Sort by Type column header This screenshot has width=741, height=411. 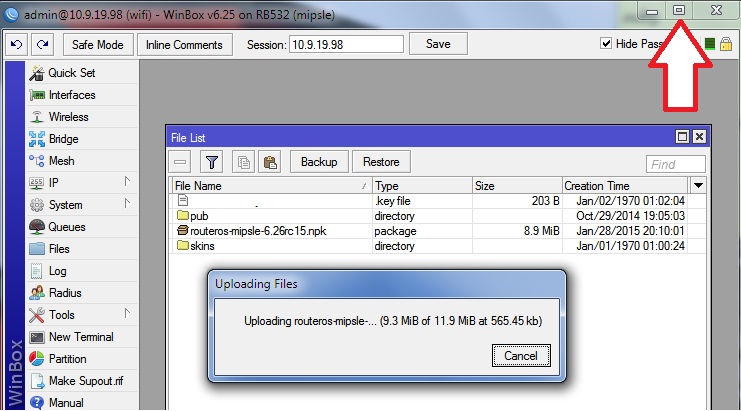(422, 186)
